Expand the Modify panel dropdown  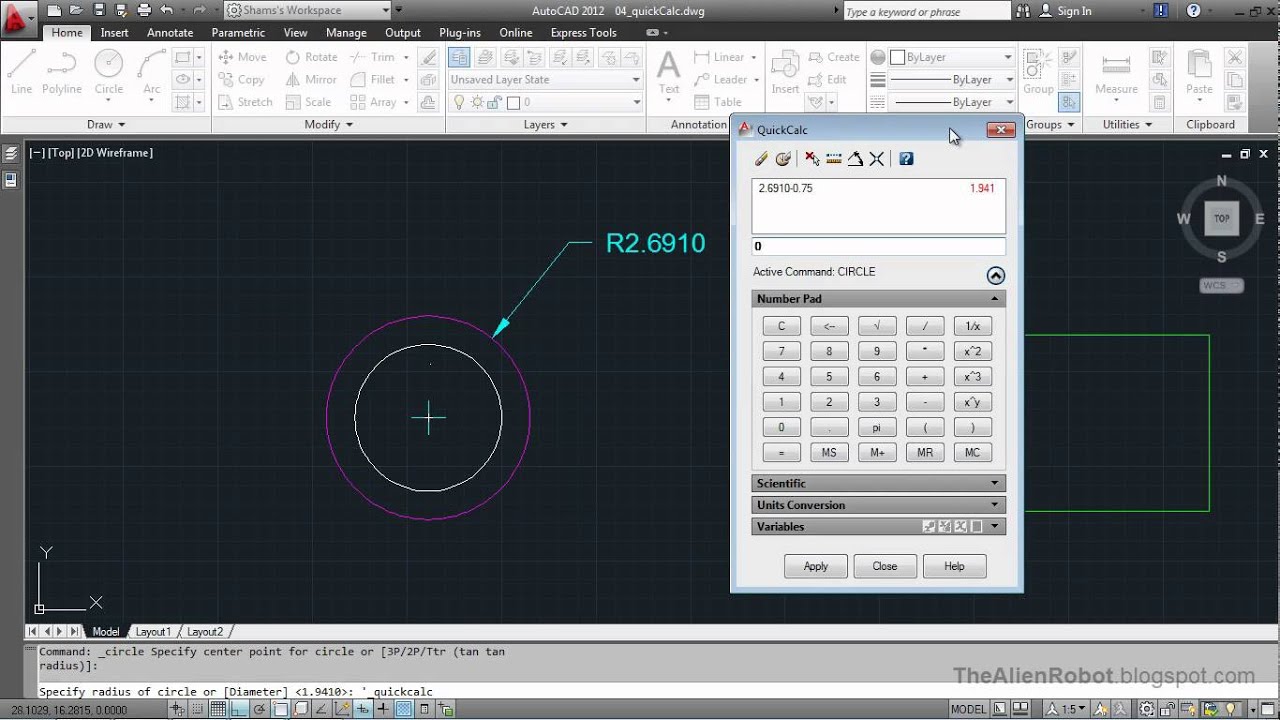click(x=329, y=124)
